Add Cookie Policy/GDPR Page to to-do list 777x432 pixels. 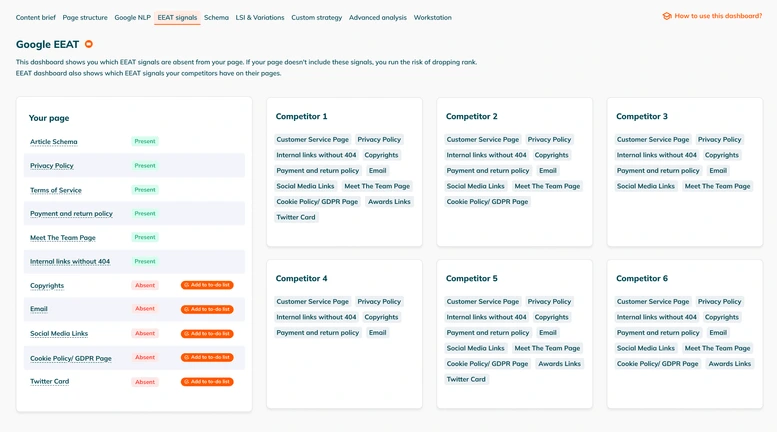(x=207, y=357)
